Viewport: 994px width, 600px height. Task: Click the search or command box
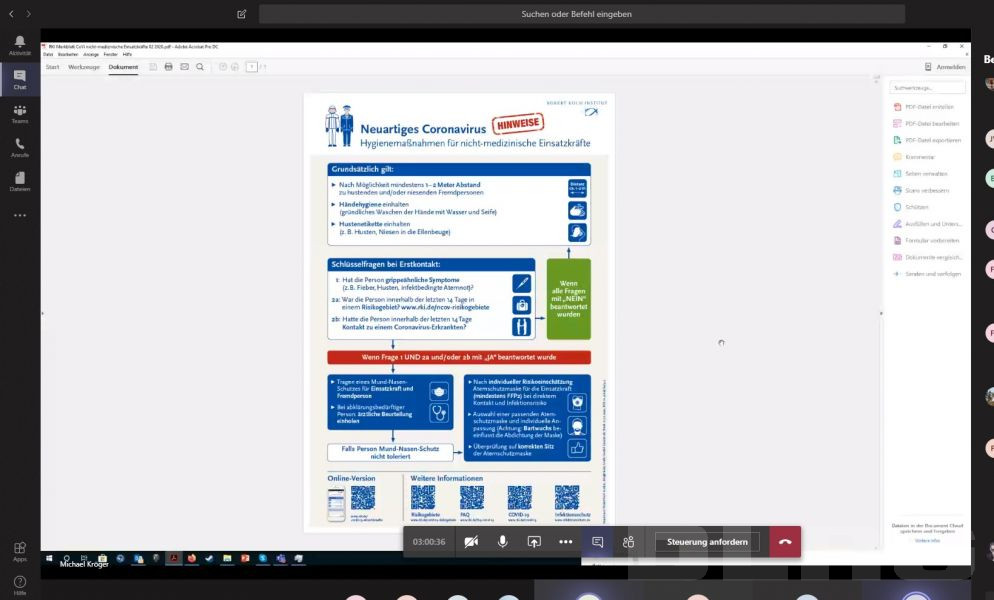pos(581,14)
